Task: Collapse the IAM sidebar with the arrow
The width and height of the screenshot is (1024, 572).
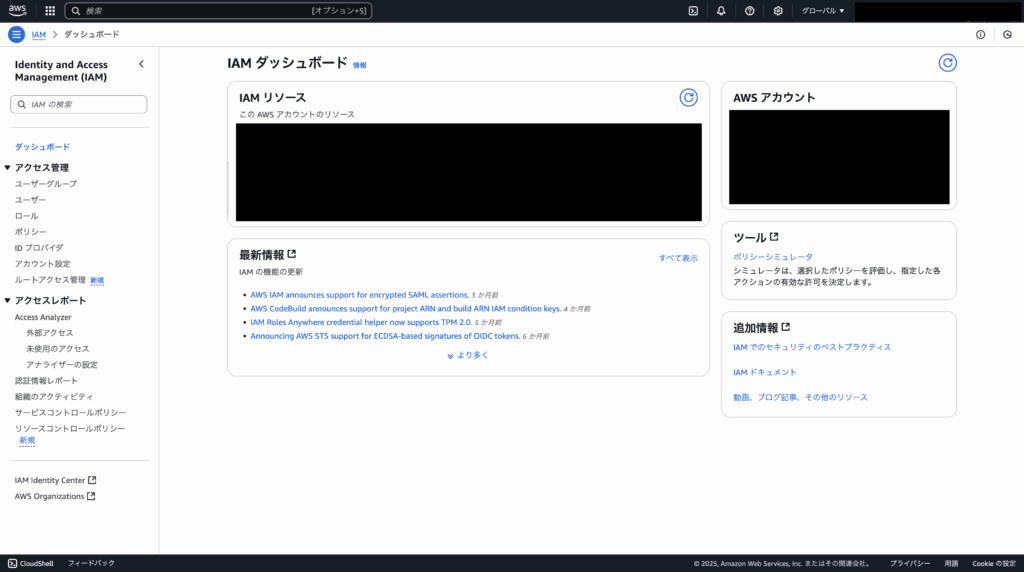Action: 141,64
